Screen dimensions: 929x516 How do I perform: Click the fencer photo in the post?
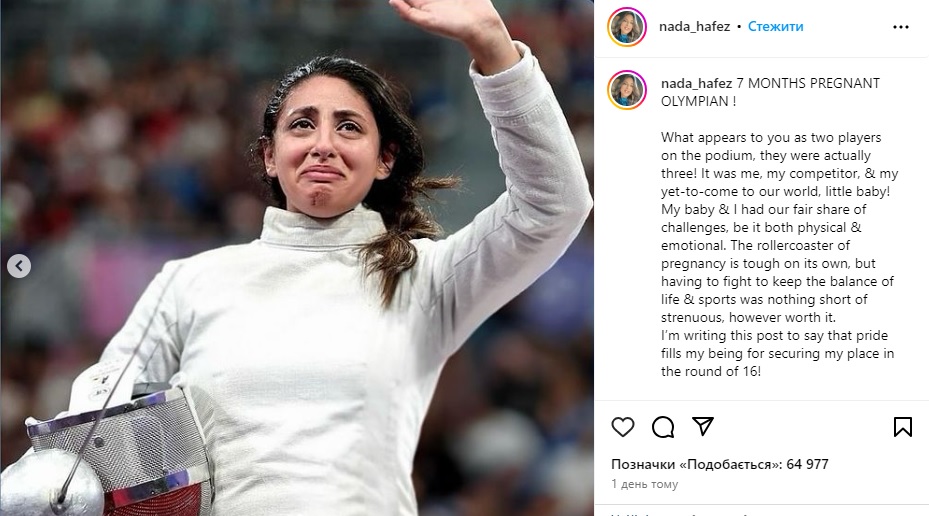click(297, 258)
